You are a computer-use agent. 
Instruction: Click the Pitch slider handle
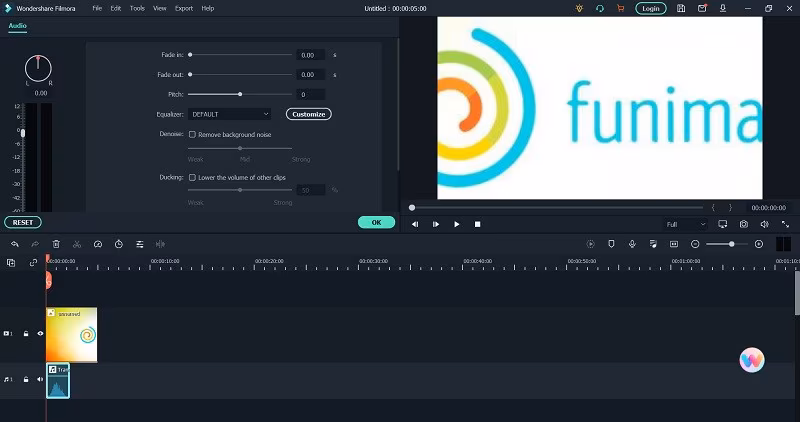[240, 94]
